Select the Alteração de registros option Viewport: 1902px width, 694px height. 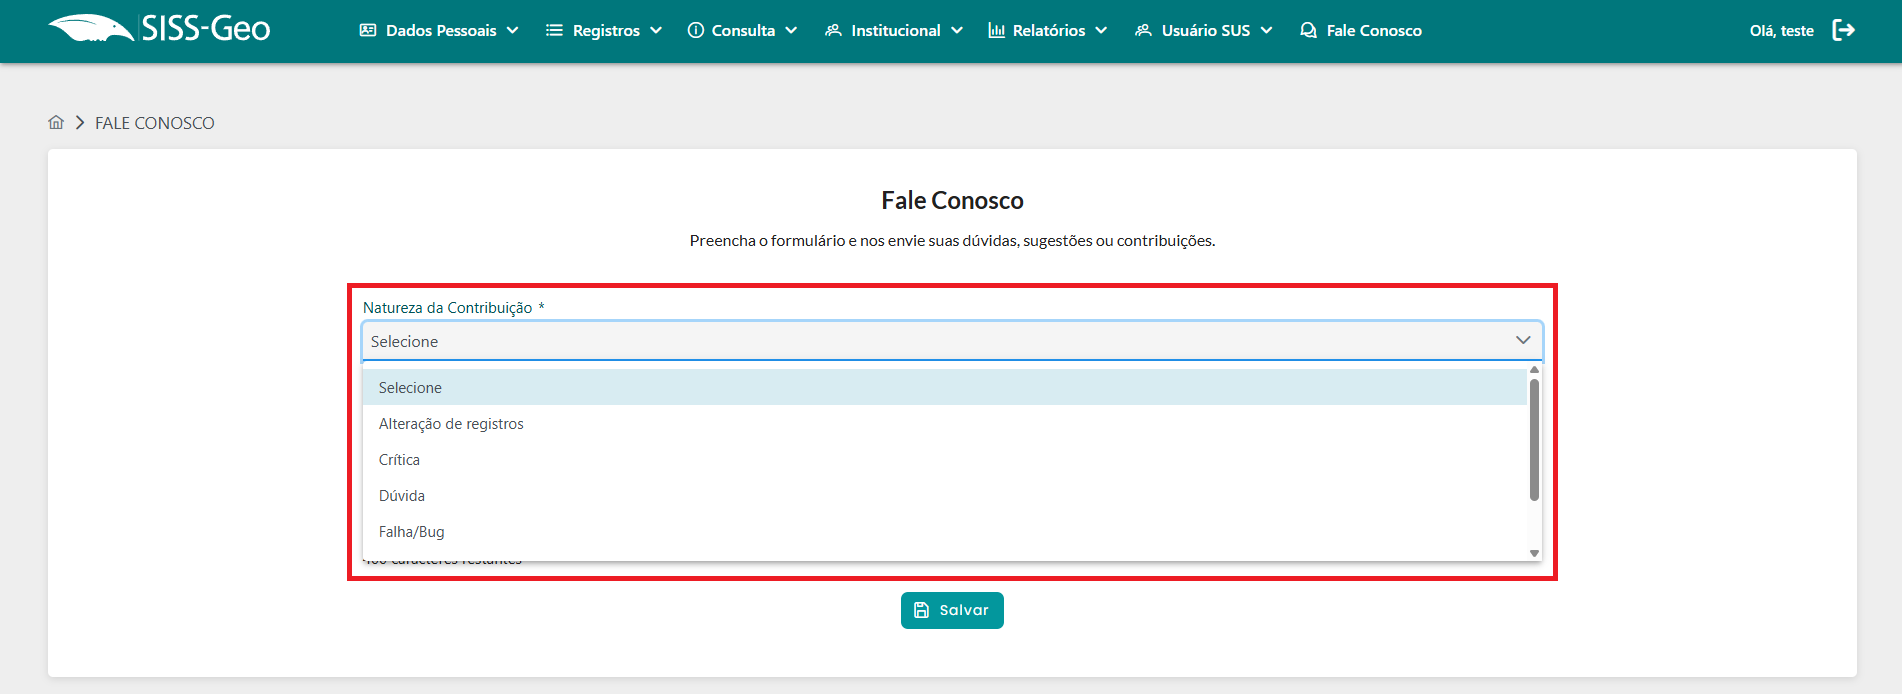point(451,424)
